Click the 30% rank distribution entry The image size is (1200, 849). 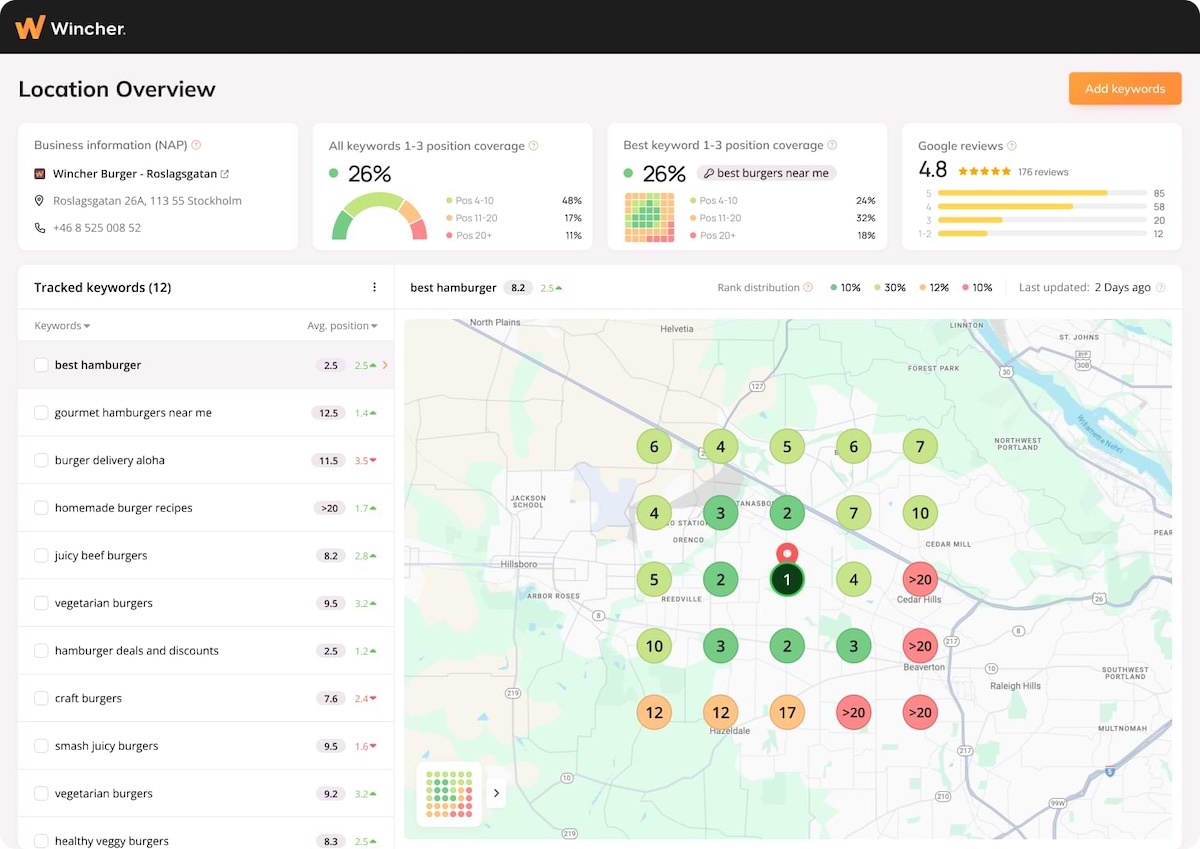point(890,288)
